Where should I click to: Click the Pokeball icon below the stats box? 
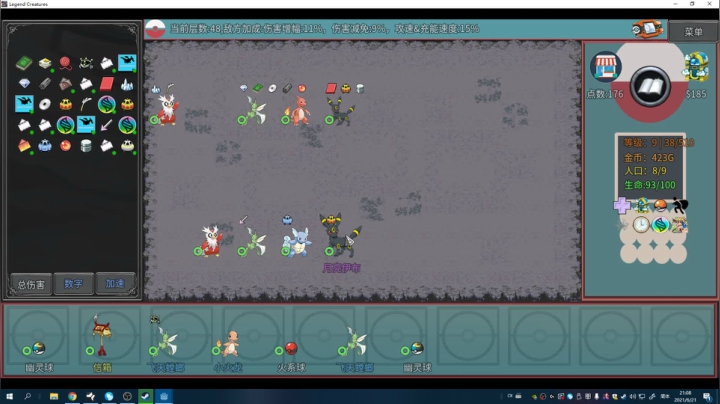pyautogui.click(x=660, y=205)
